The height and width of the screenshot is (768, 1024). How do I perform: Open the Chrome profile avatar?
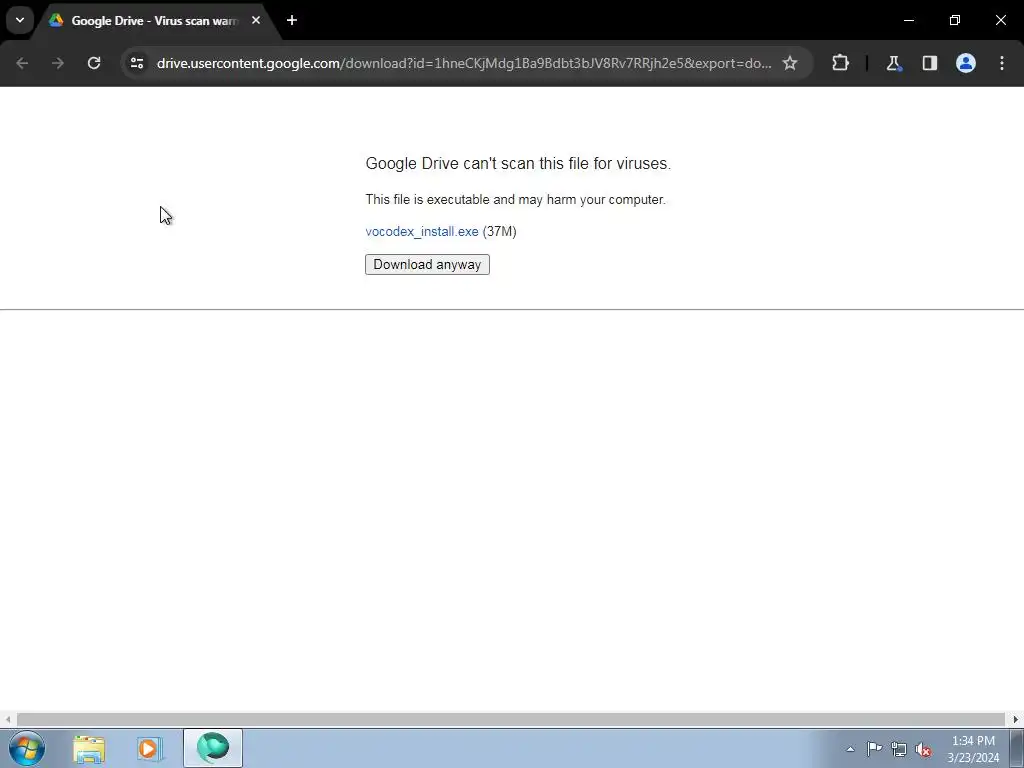click(x=965, y=63)
